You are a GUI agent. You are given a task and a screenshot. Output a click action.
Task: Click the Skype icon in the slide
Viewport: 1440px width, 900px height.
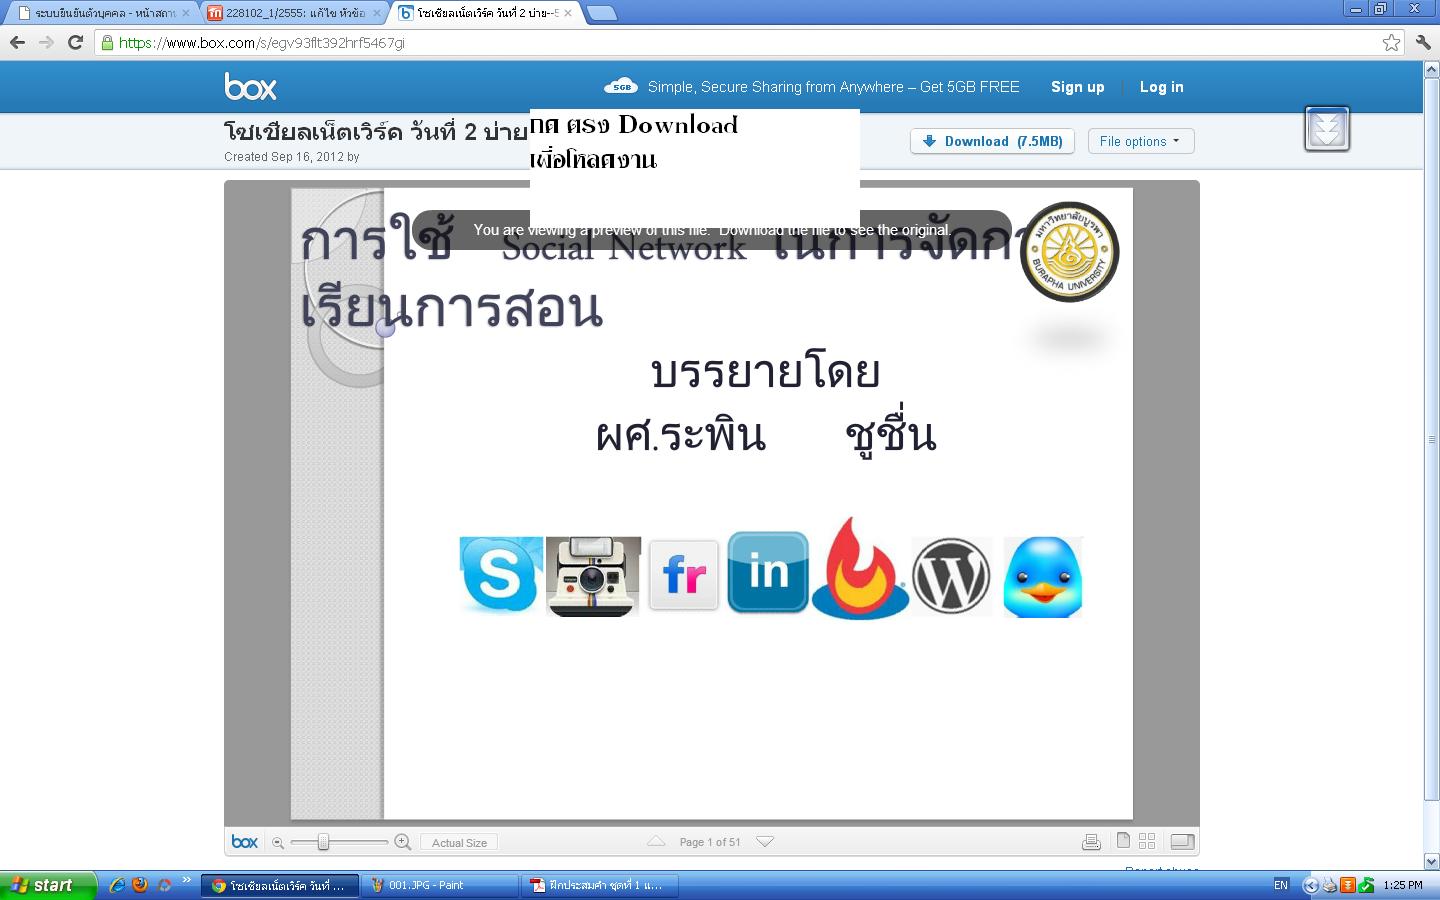(x=500, y=575)
